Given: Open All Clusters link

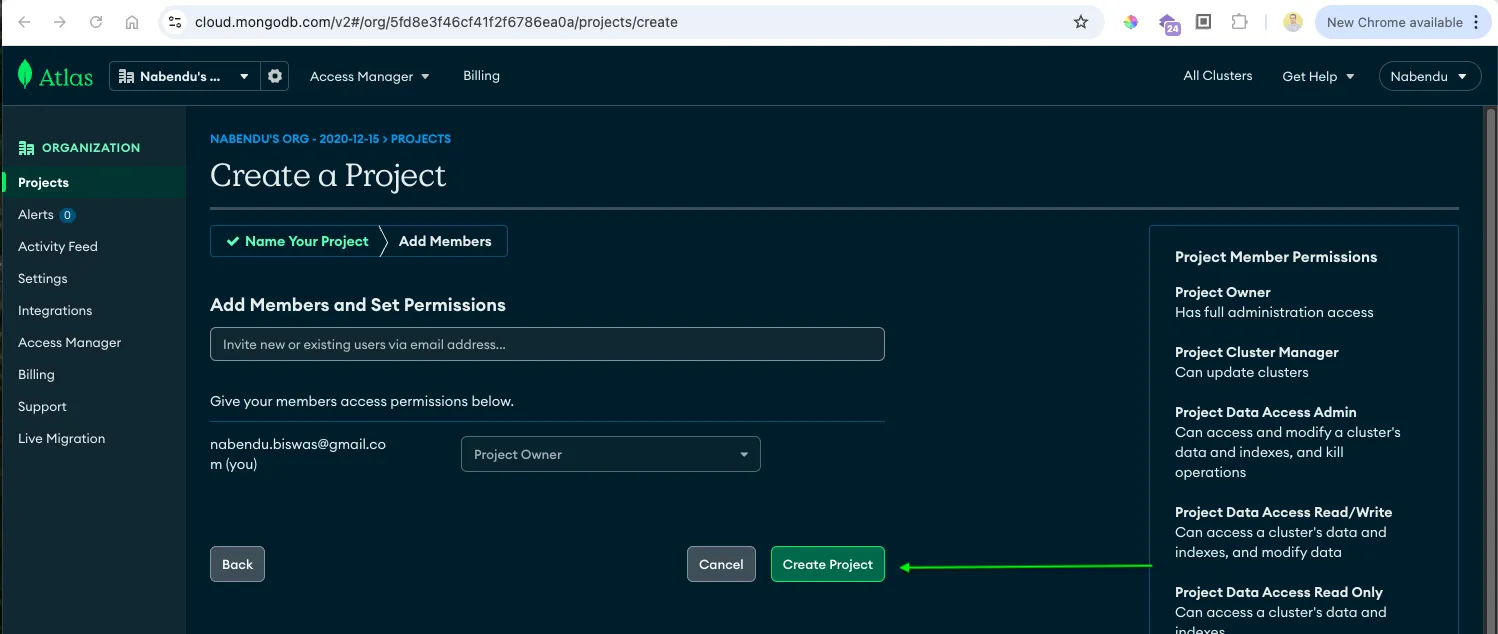Looking at the screenshot, I should click(x=1218, y=76).
